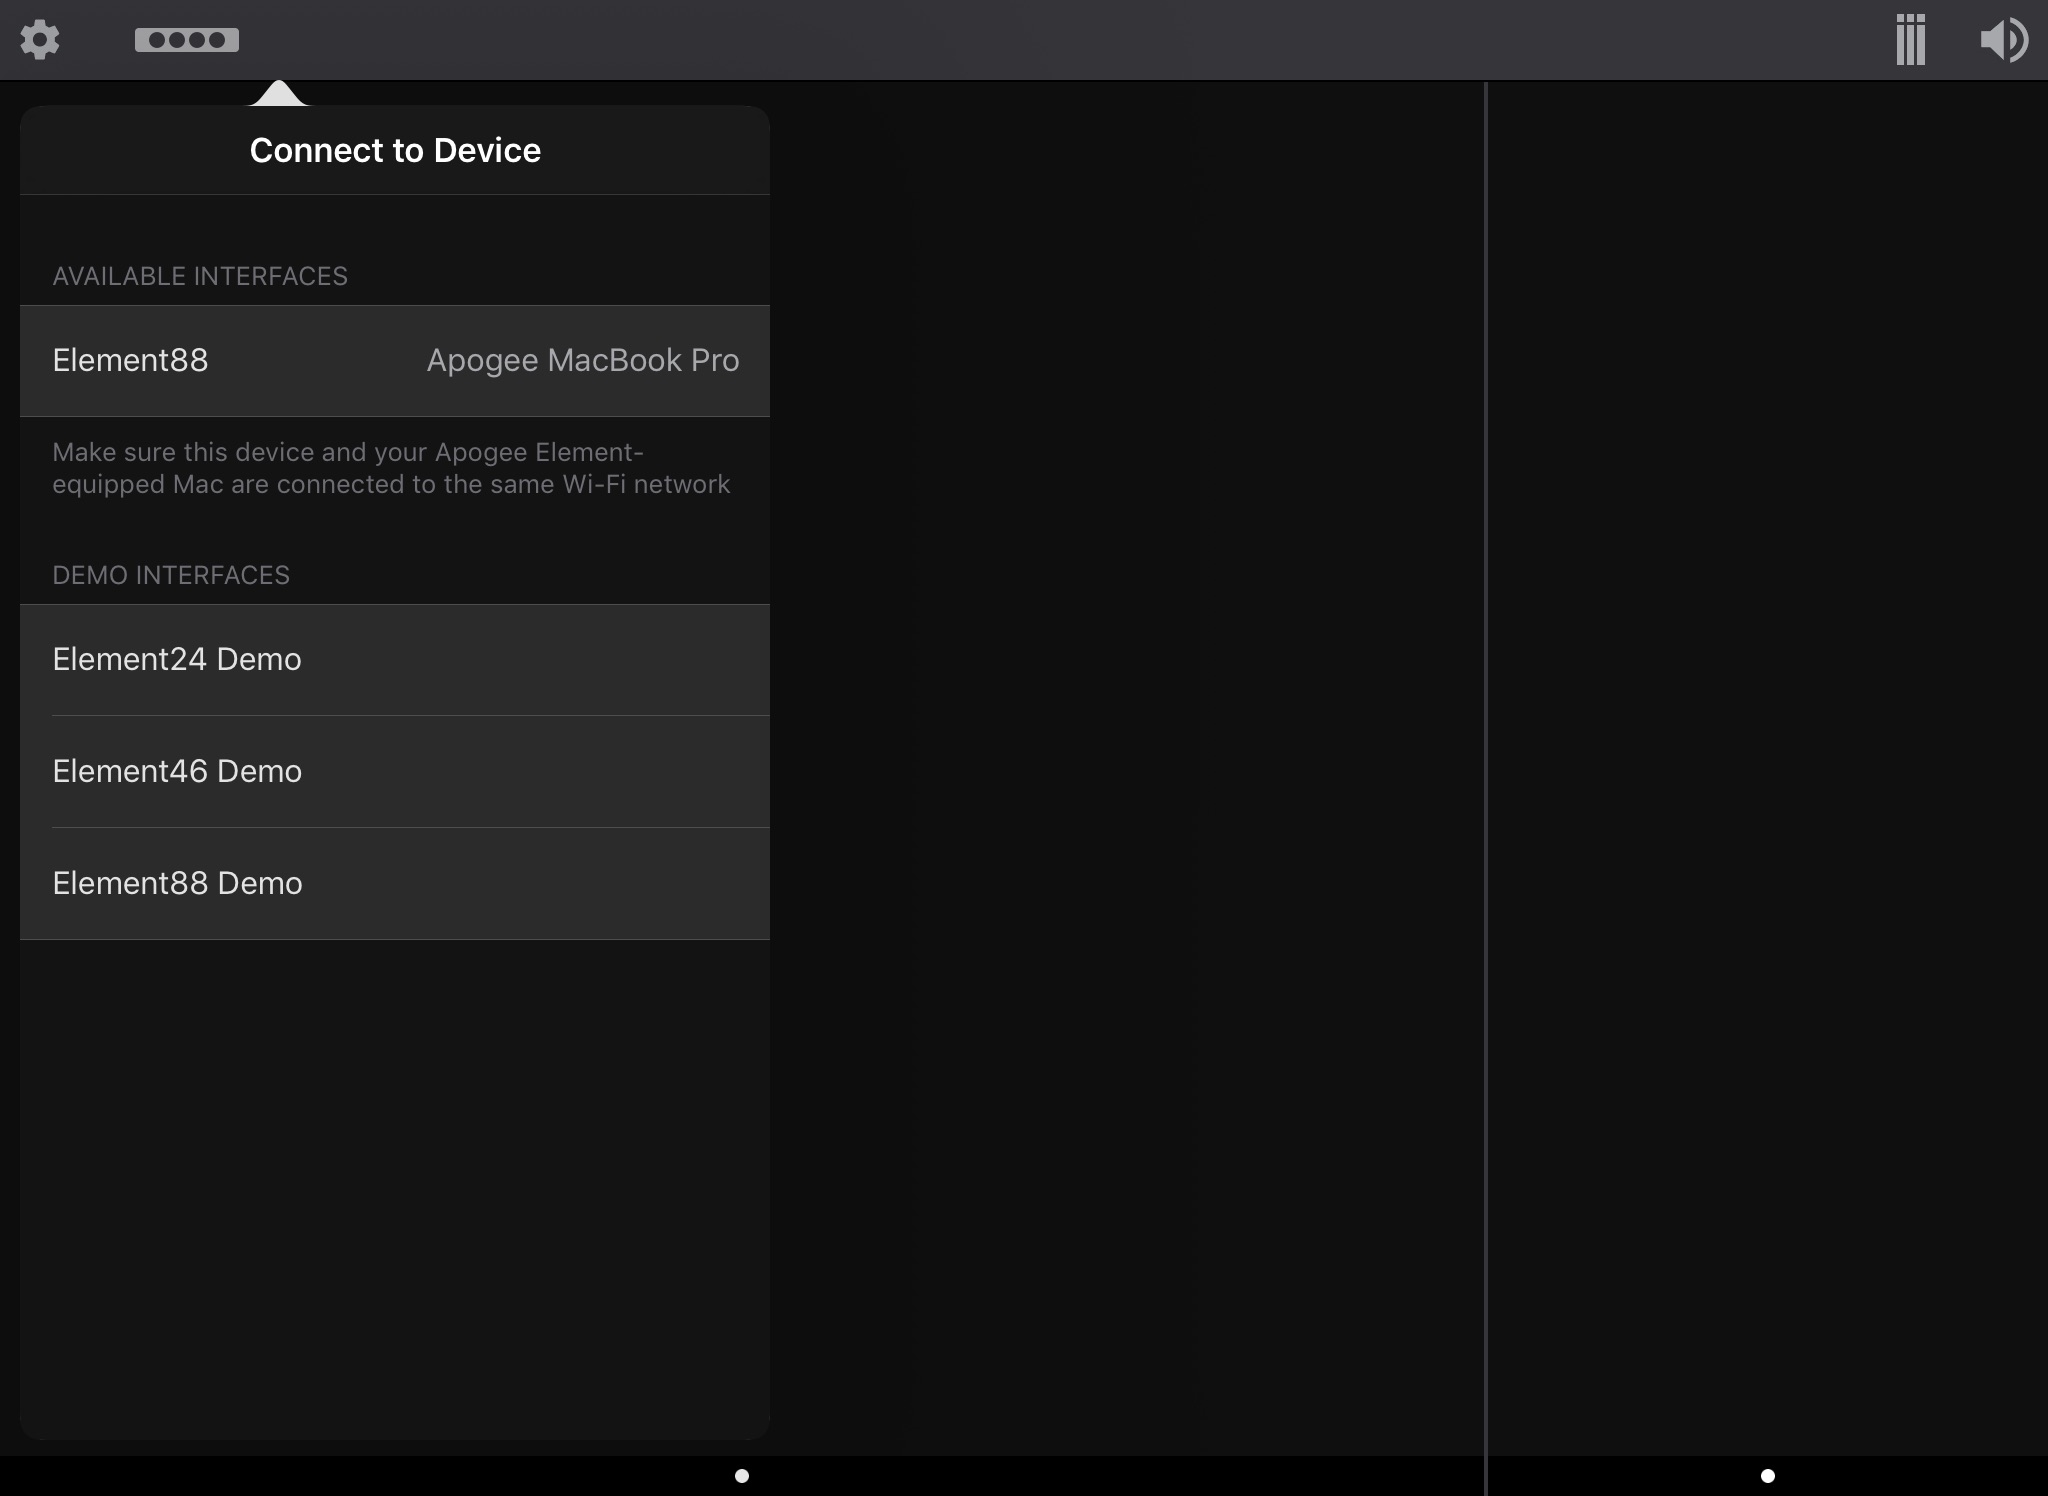Click the speaker output icon
Image resolution: width=2048 pixels, height=1496 pixels.
click(x=2003, y=40)
